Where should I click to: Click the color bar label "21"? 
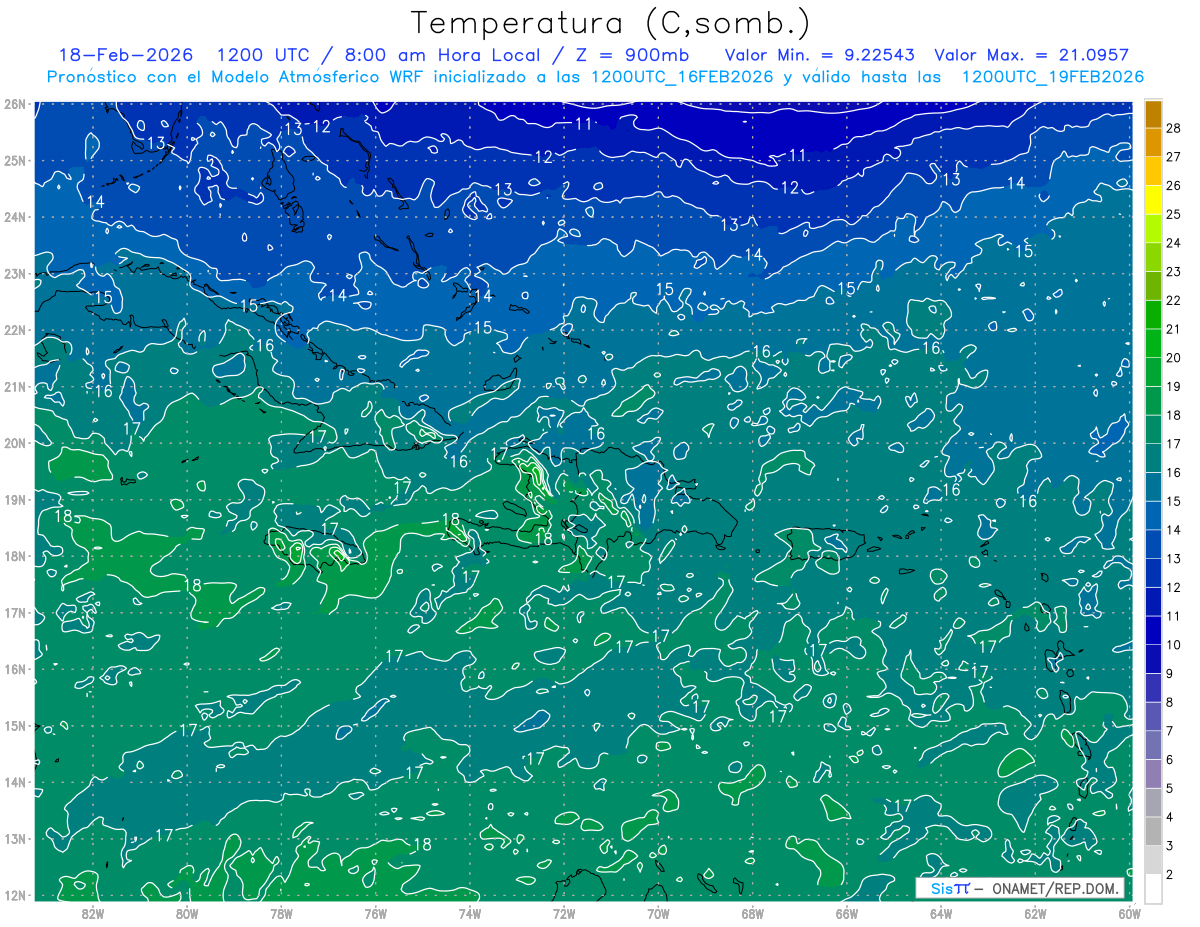click(1174, 329)
